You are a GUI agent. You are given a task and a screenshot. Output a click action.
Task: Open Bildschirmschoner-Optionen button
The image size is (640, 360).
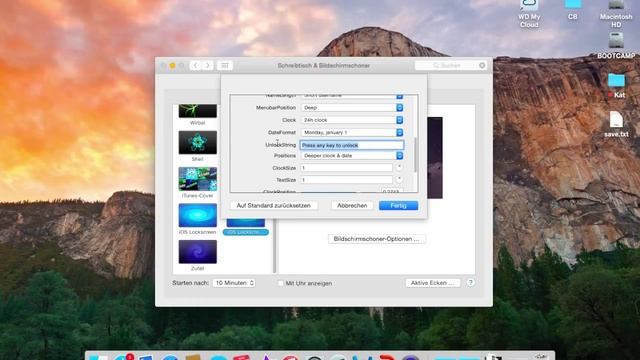pyautogui.click(x=376, y=239)
